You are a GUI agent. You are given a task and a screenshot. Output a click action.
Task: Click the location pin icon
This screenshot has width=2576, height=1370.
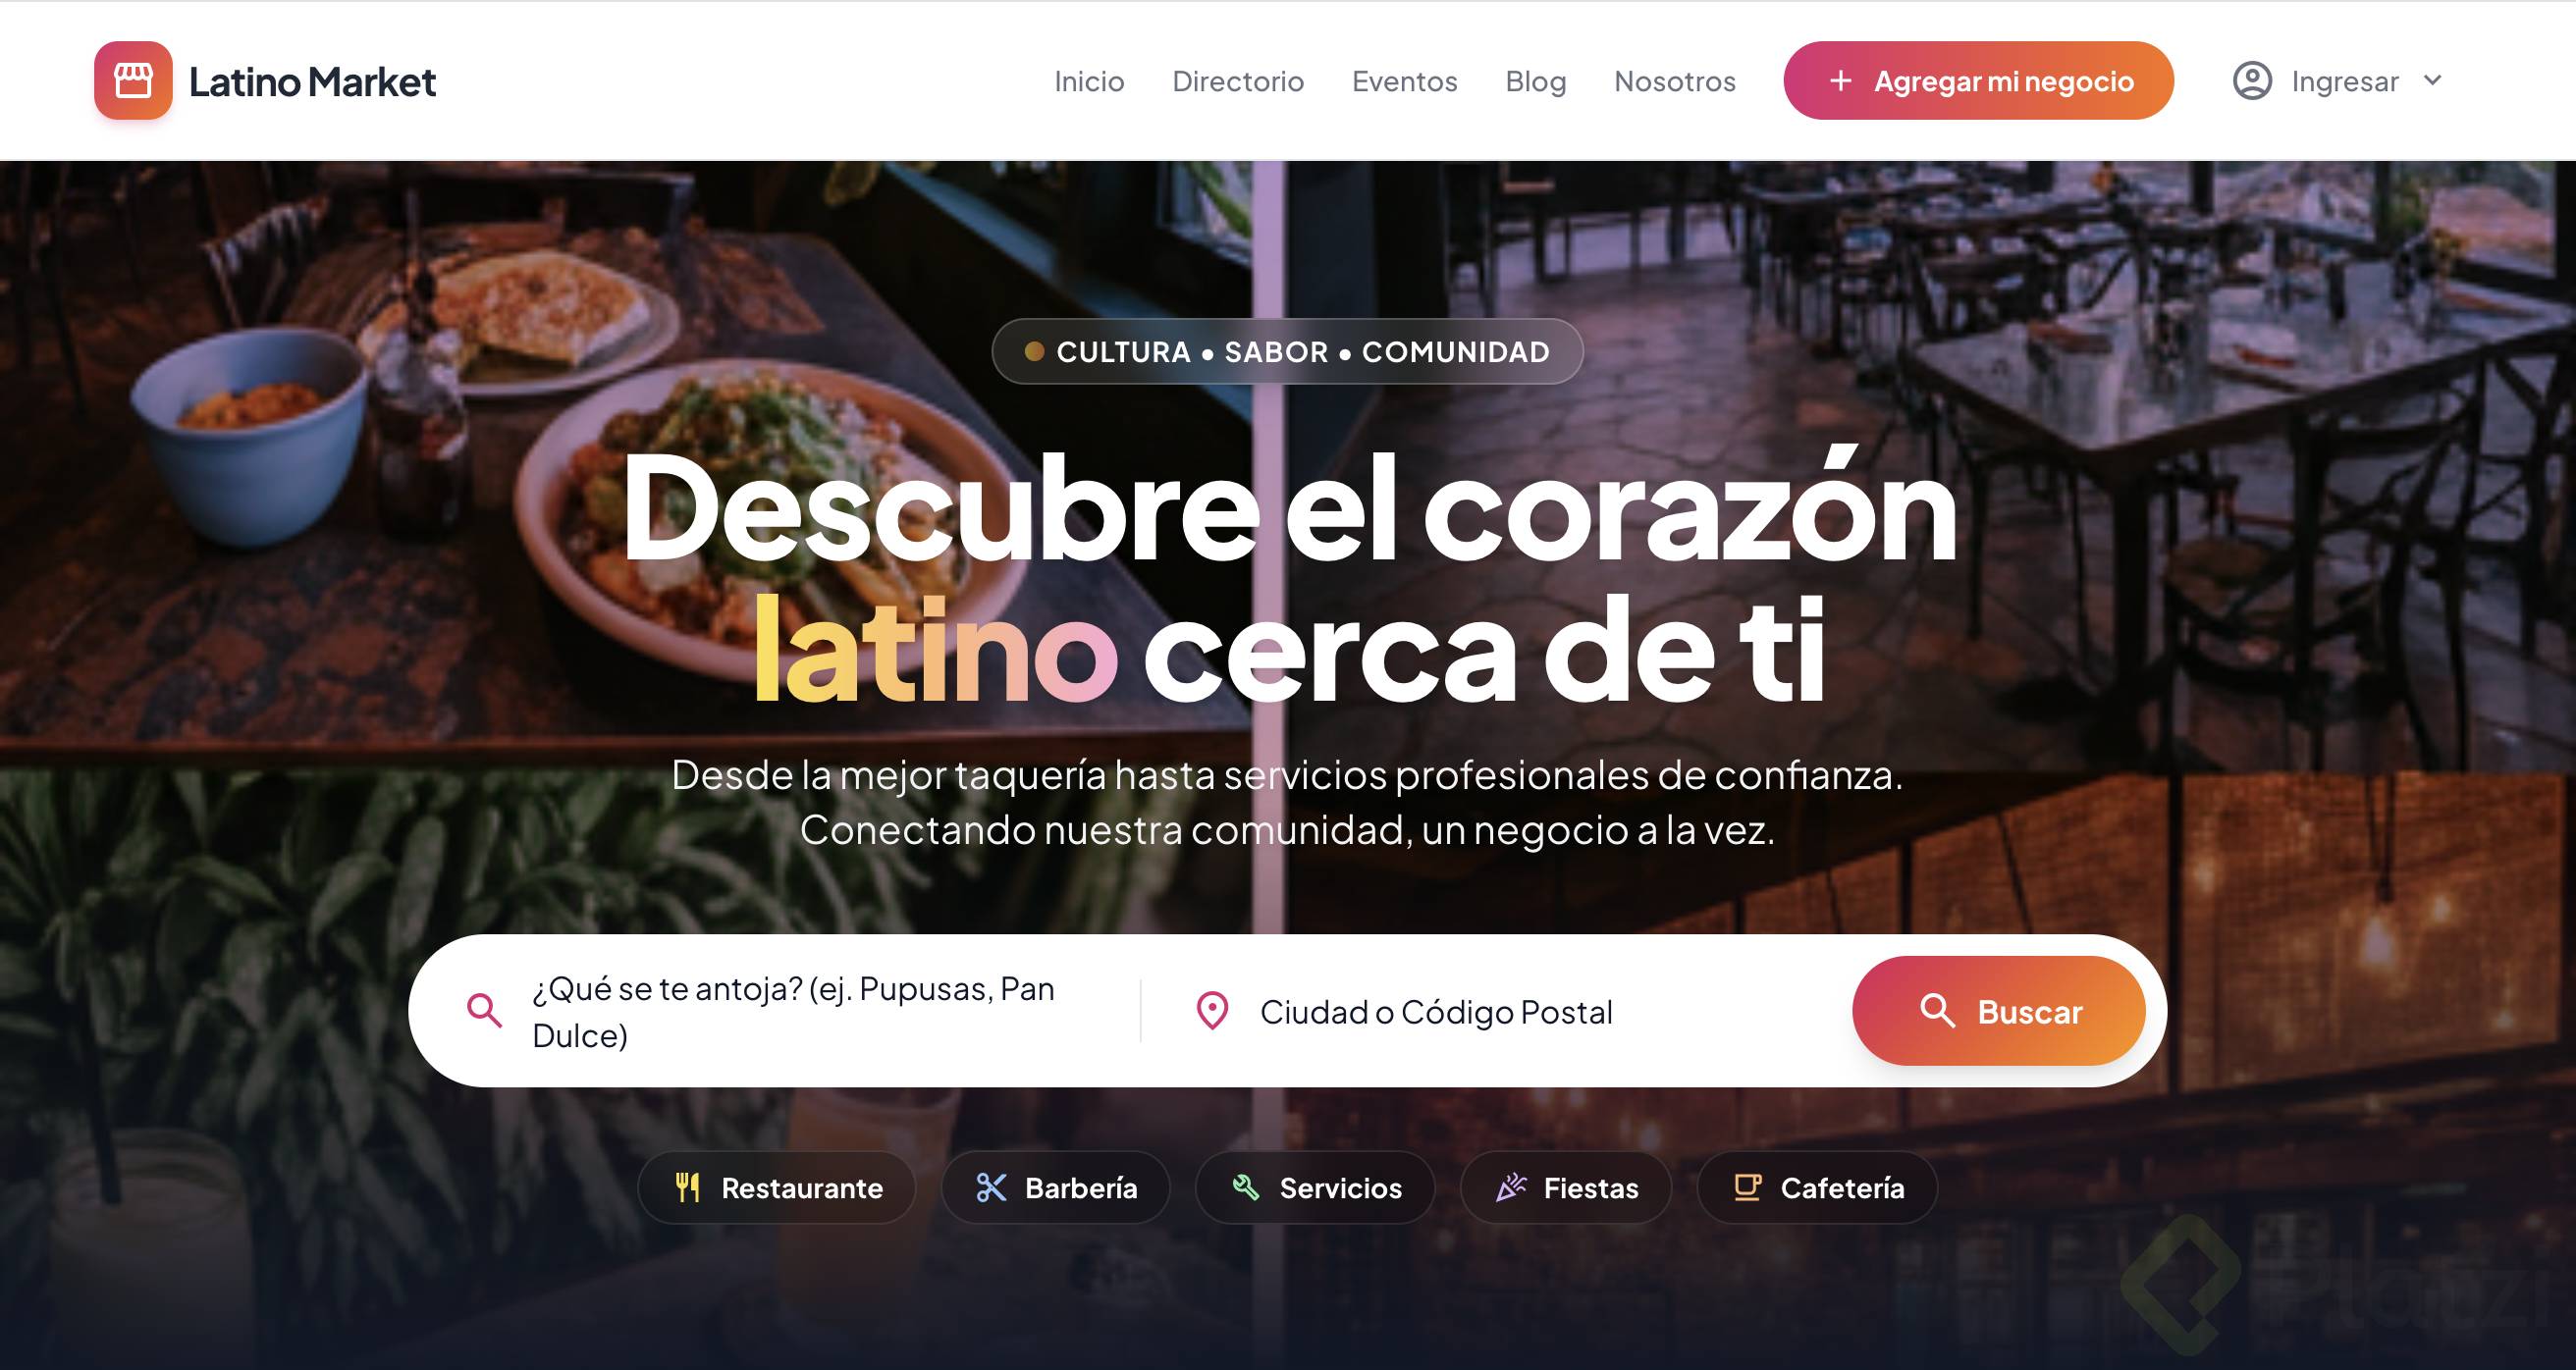(1212, 1011)
